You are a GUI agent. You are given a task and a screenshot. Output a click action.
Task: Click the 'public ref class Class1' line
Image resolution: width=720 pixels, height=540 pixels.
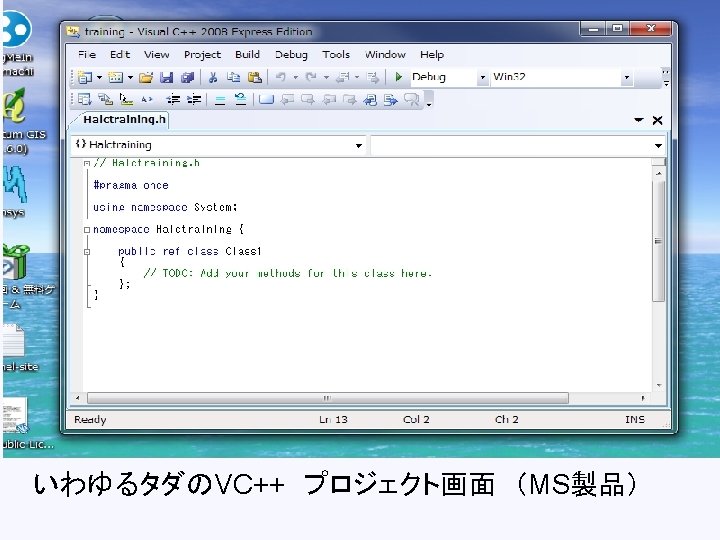(x=190, y=251)
